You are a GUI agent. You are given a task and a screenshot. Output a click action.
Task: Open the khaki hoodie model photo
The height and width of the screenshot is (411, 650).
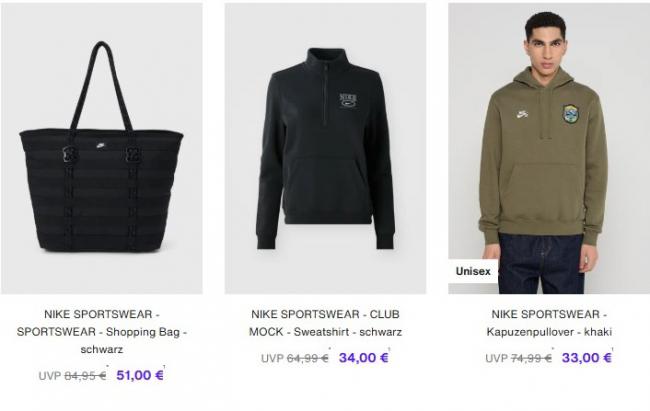click(x=549, y=148)
